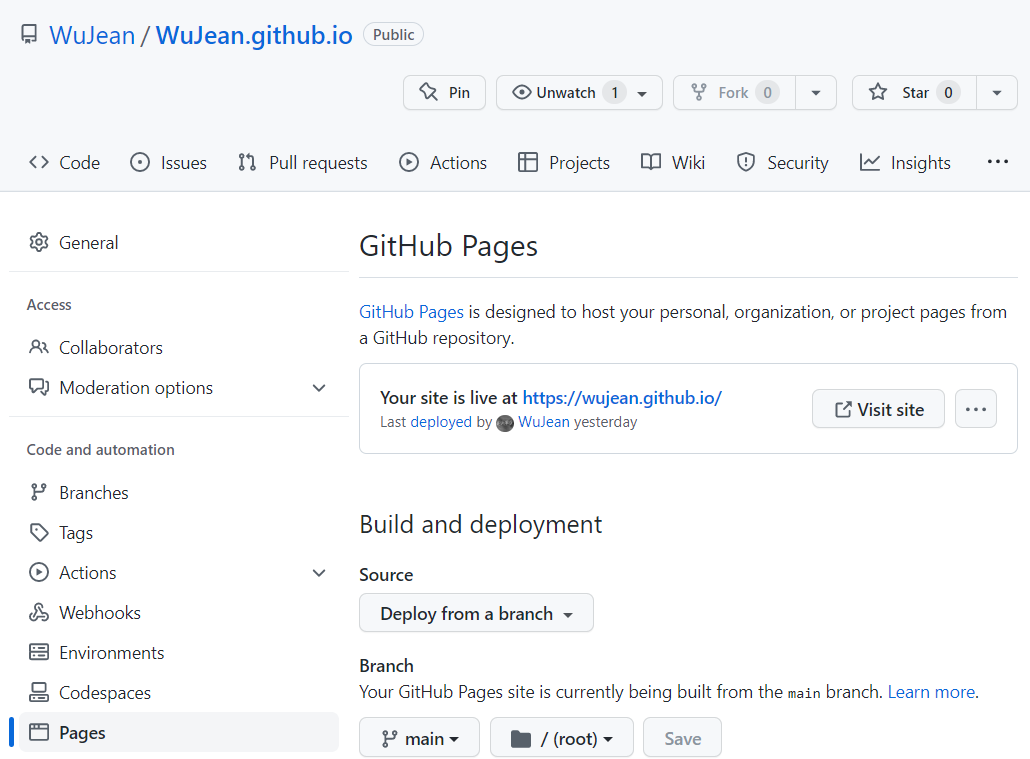Click the Codespaces icon
Screen dimensions: 1030x759
pyautogui.click(x=39, y=692)
